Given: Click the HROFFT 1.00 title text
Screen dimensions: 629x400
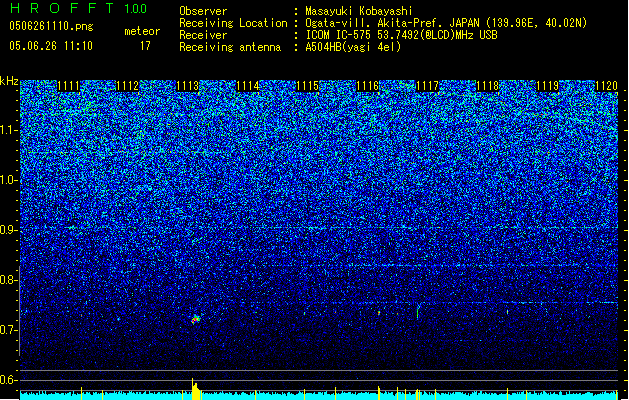Looking at the screenshot, I should 79,8.
